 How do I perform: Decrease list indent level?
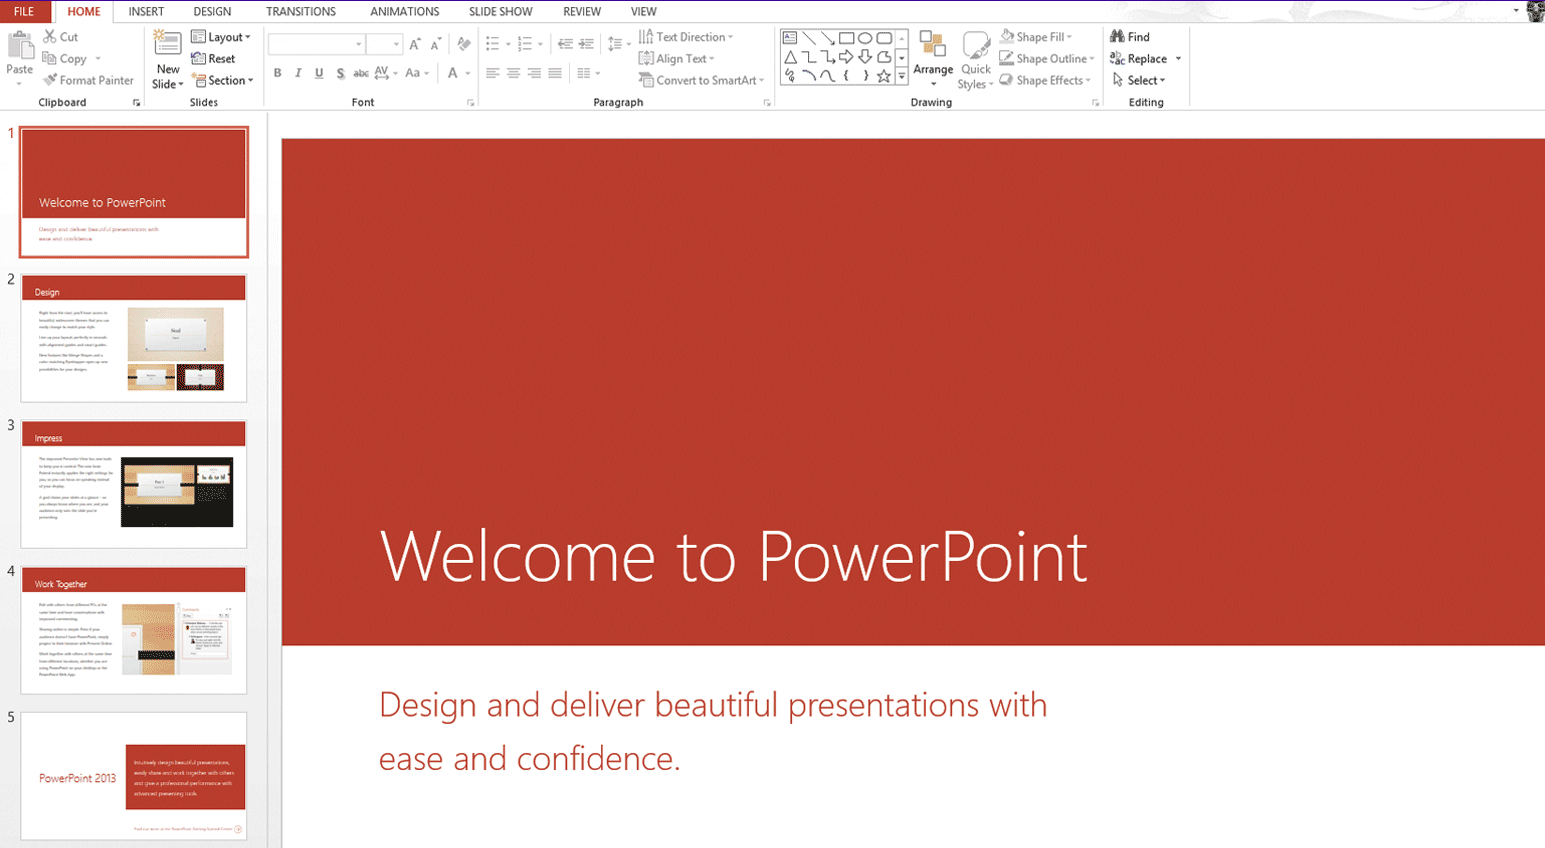click(x=565, y=44)
